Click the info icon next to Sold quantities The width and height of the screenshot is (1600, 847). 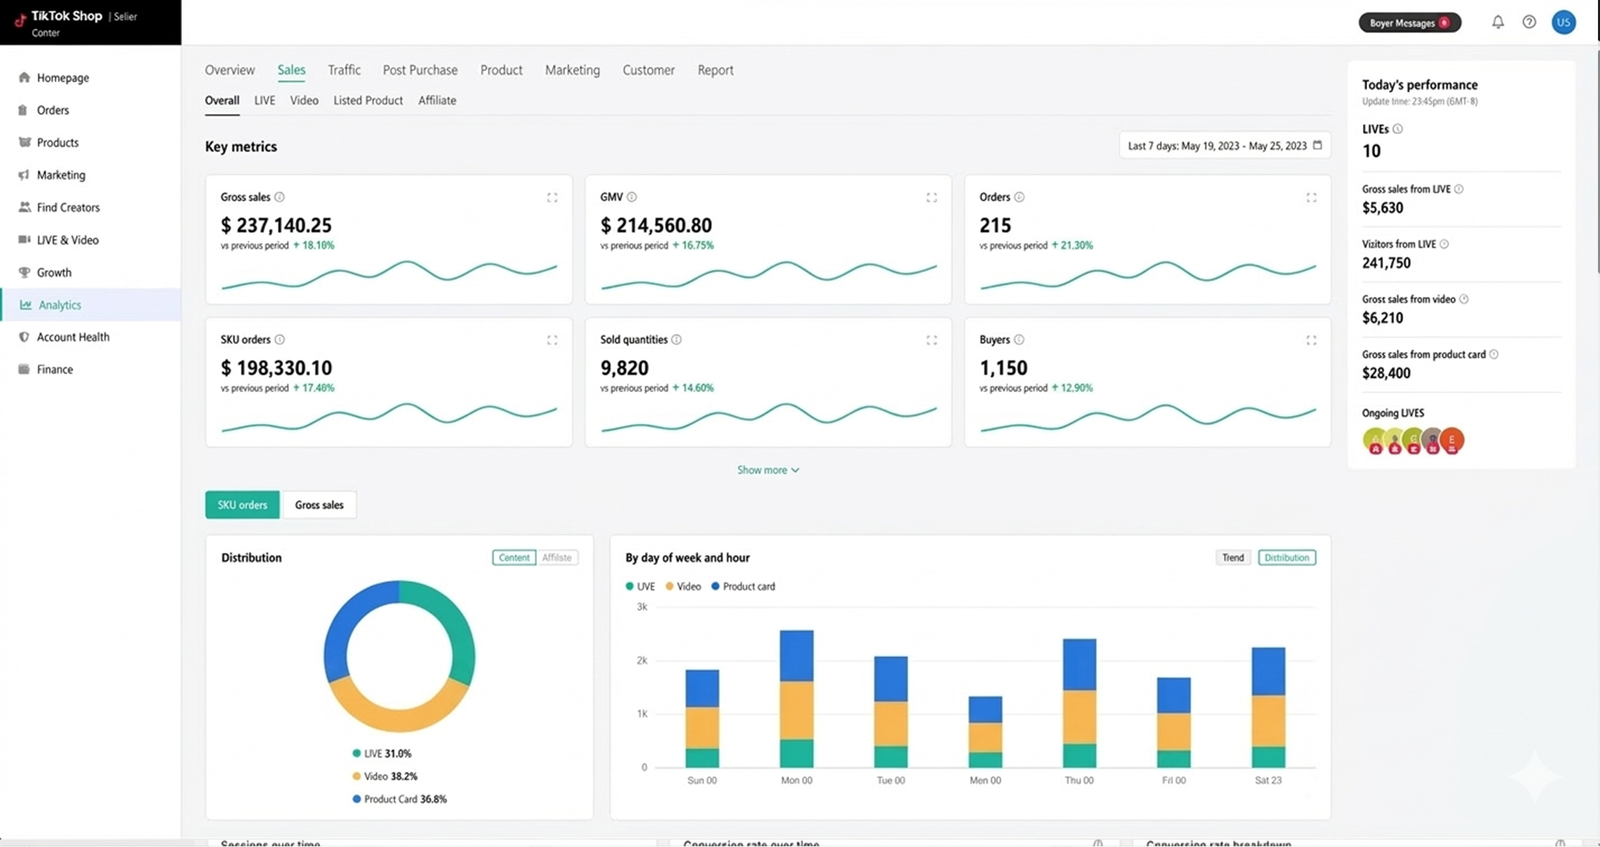(677, 340)
